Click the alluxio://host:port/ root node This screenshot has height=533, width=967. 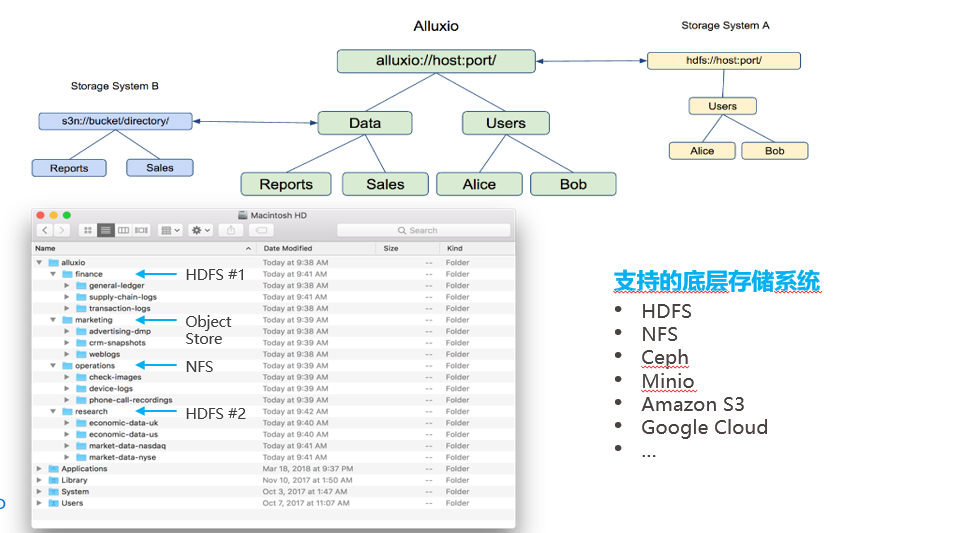[x=436, y=61]
